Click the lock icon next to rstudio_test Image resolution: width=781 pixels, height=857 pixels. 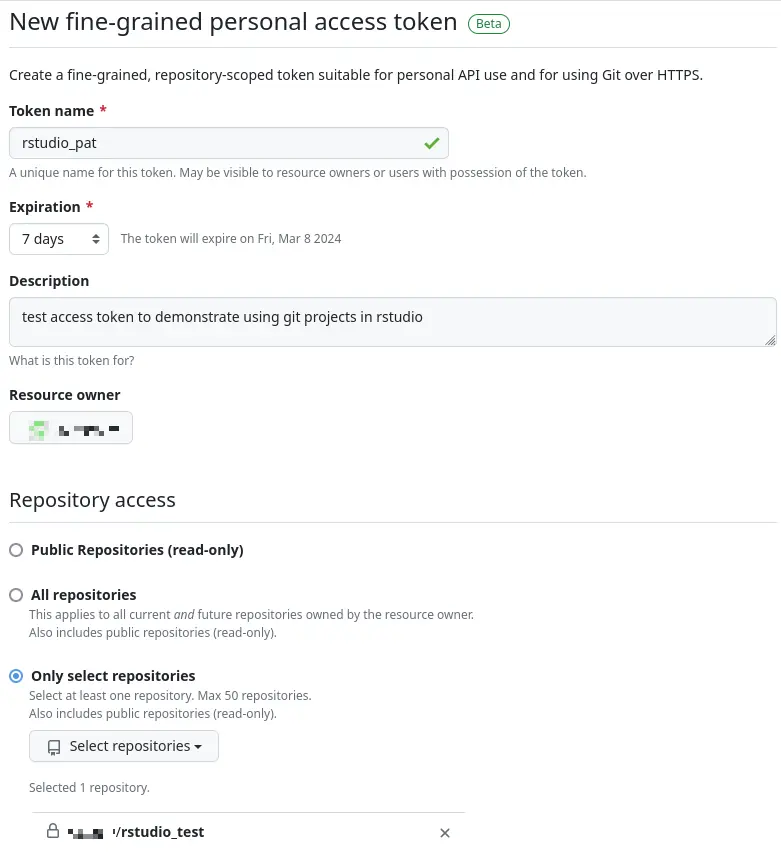coord(52,831)
